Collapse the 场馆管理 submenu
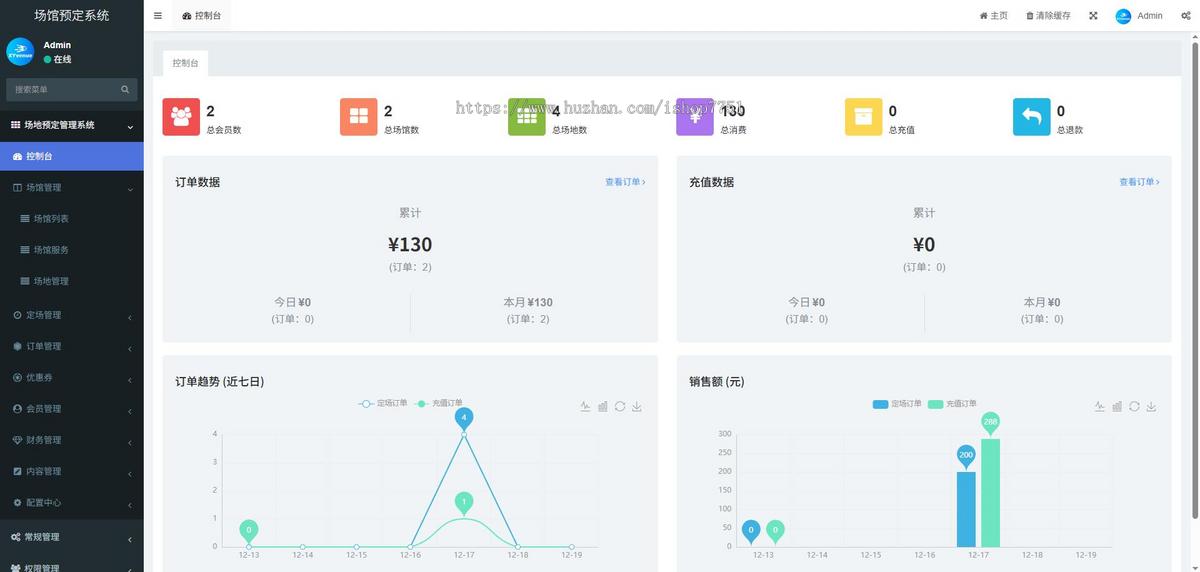Viewport: 1200px width, 572px height. [x=71, y=187]
